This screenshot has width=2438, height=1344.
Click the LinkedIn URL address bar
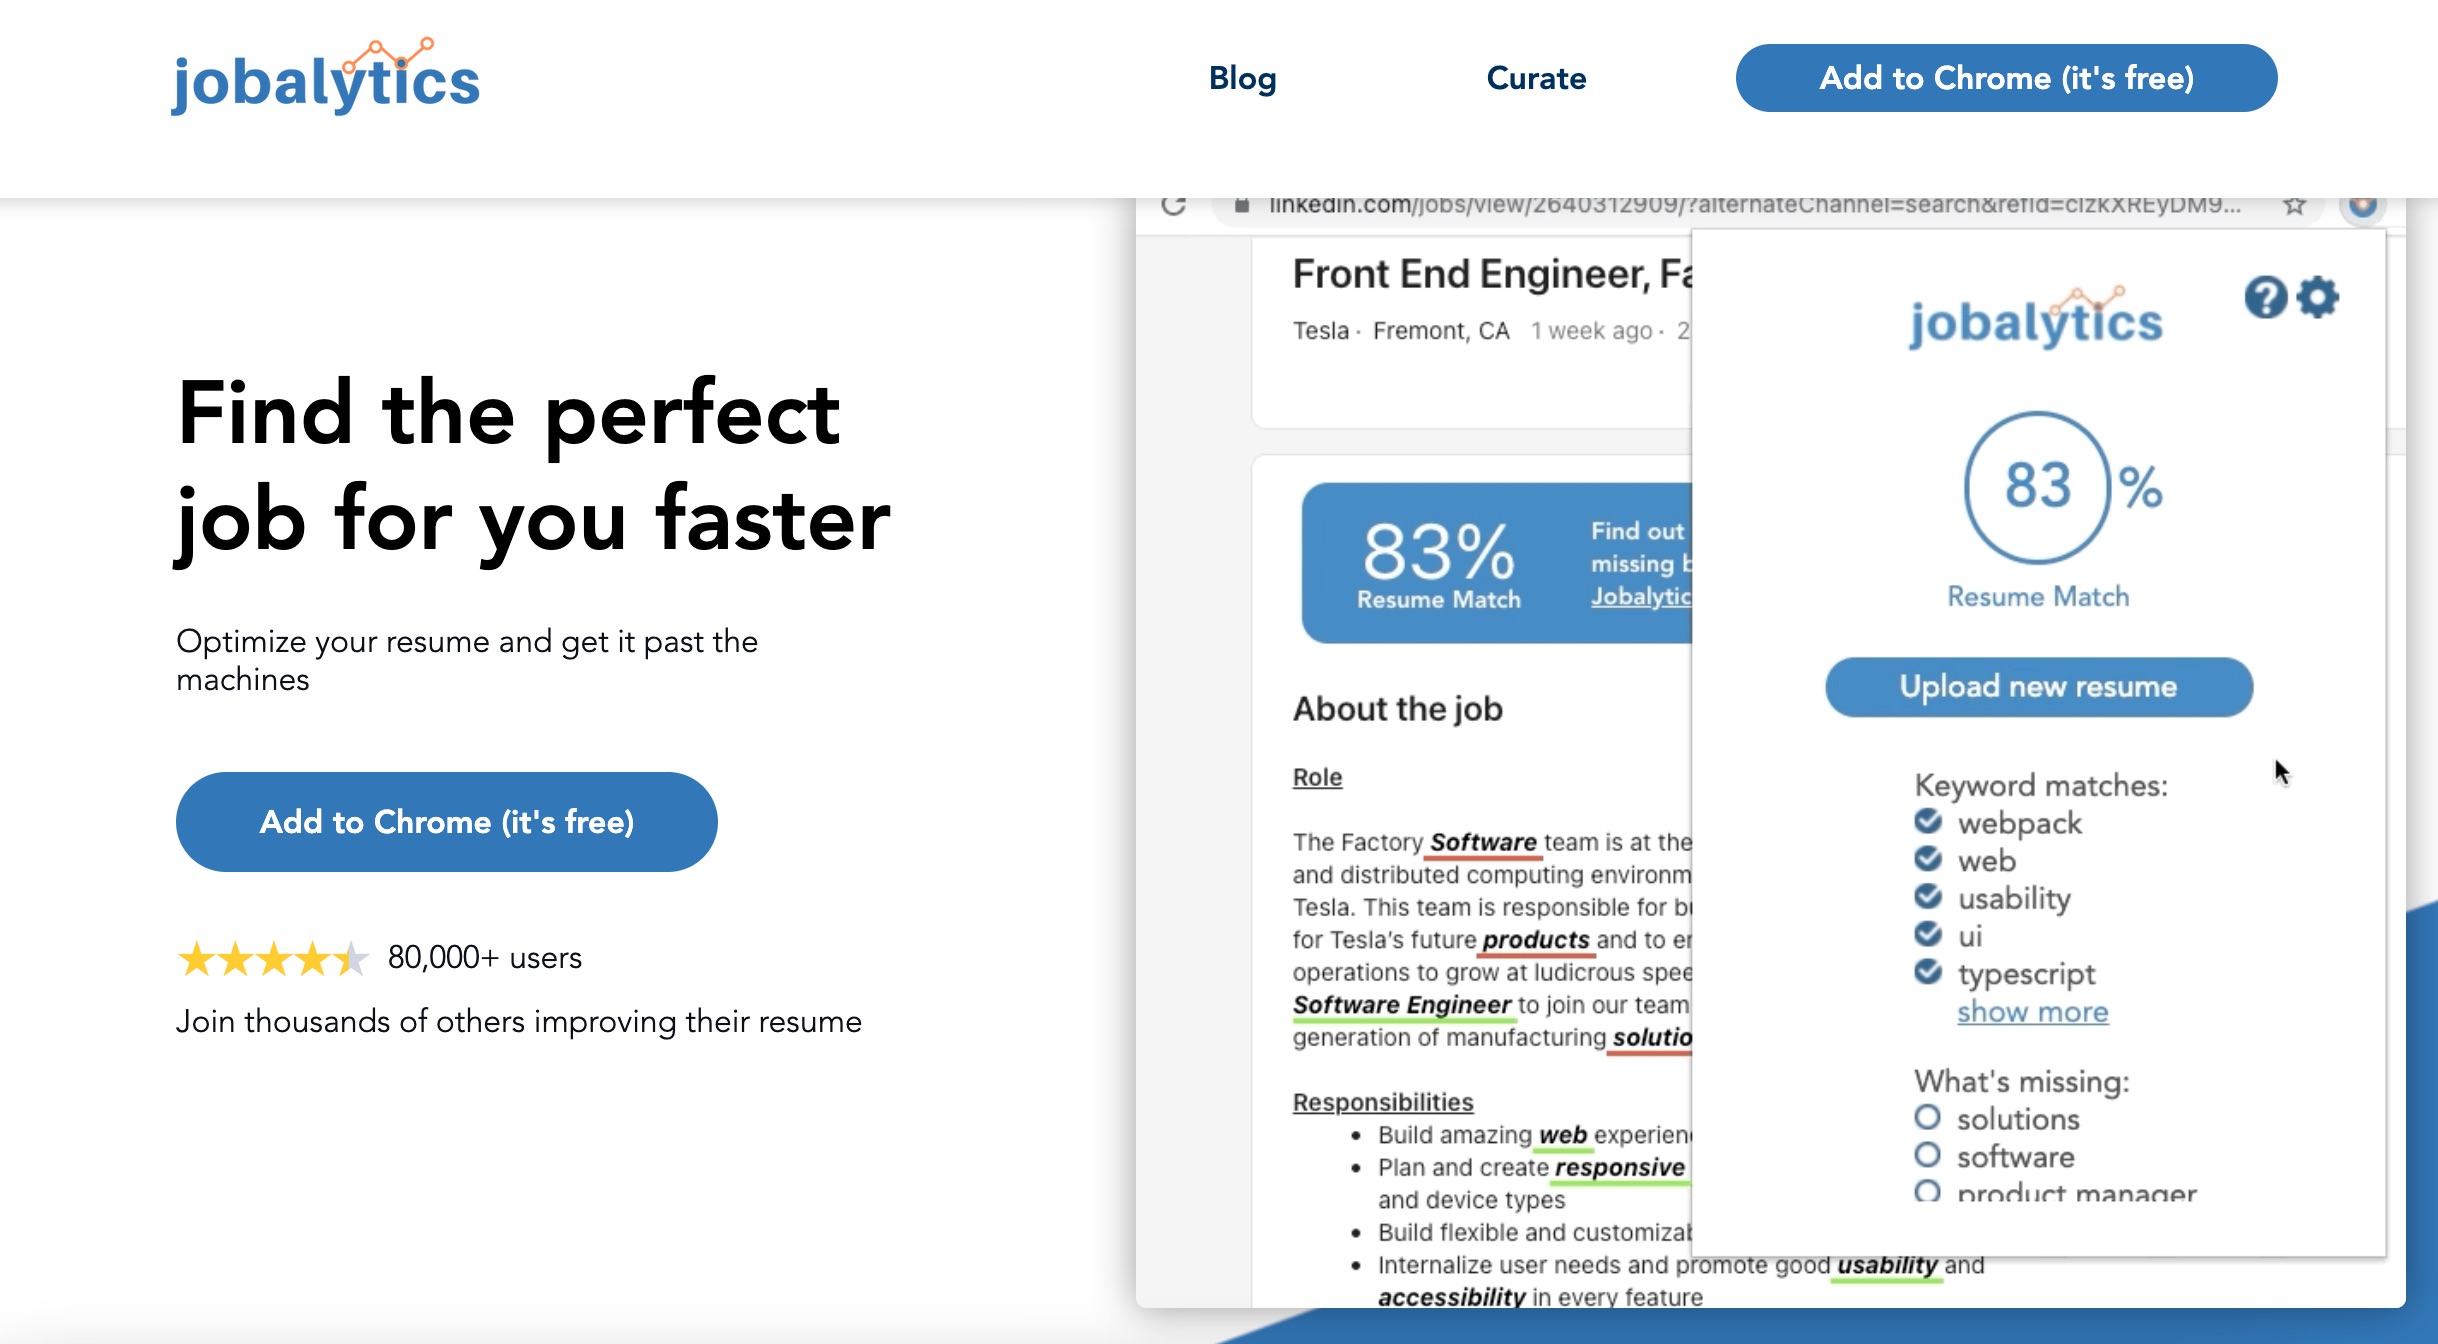point(1750,205)
